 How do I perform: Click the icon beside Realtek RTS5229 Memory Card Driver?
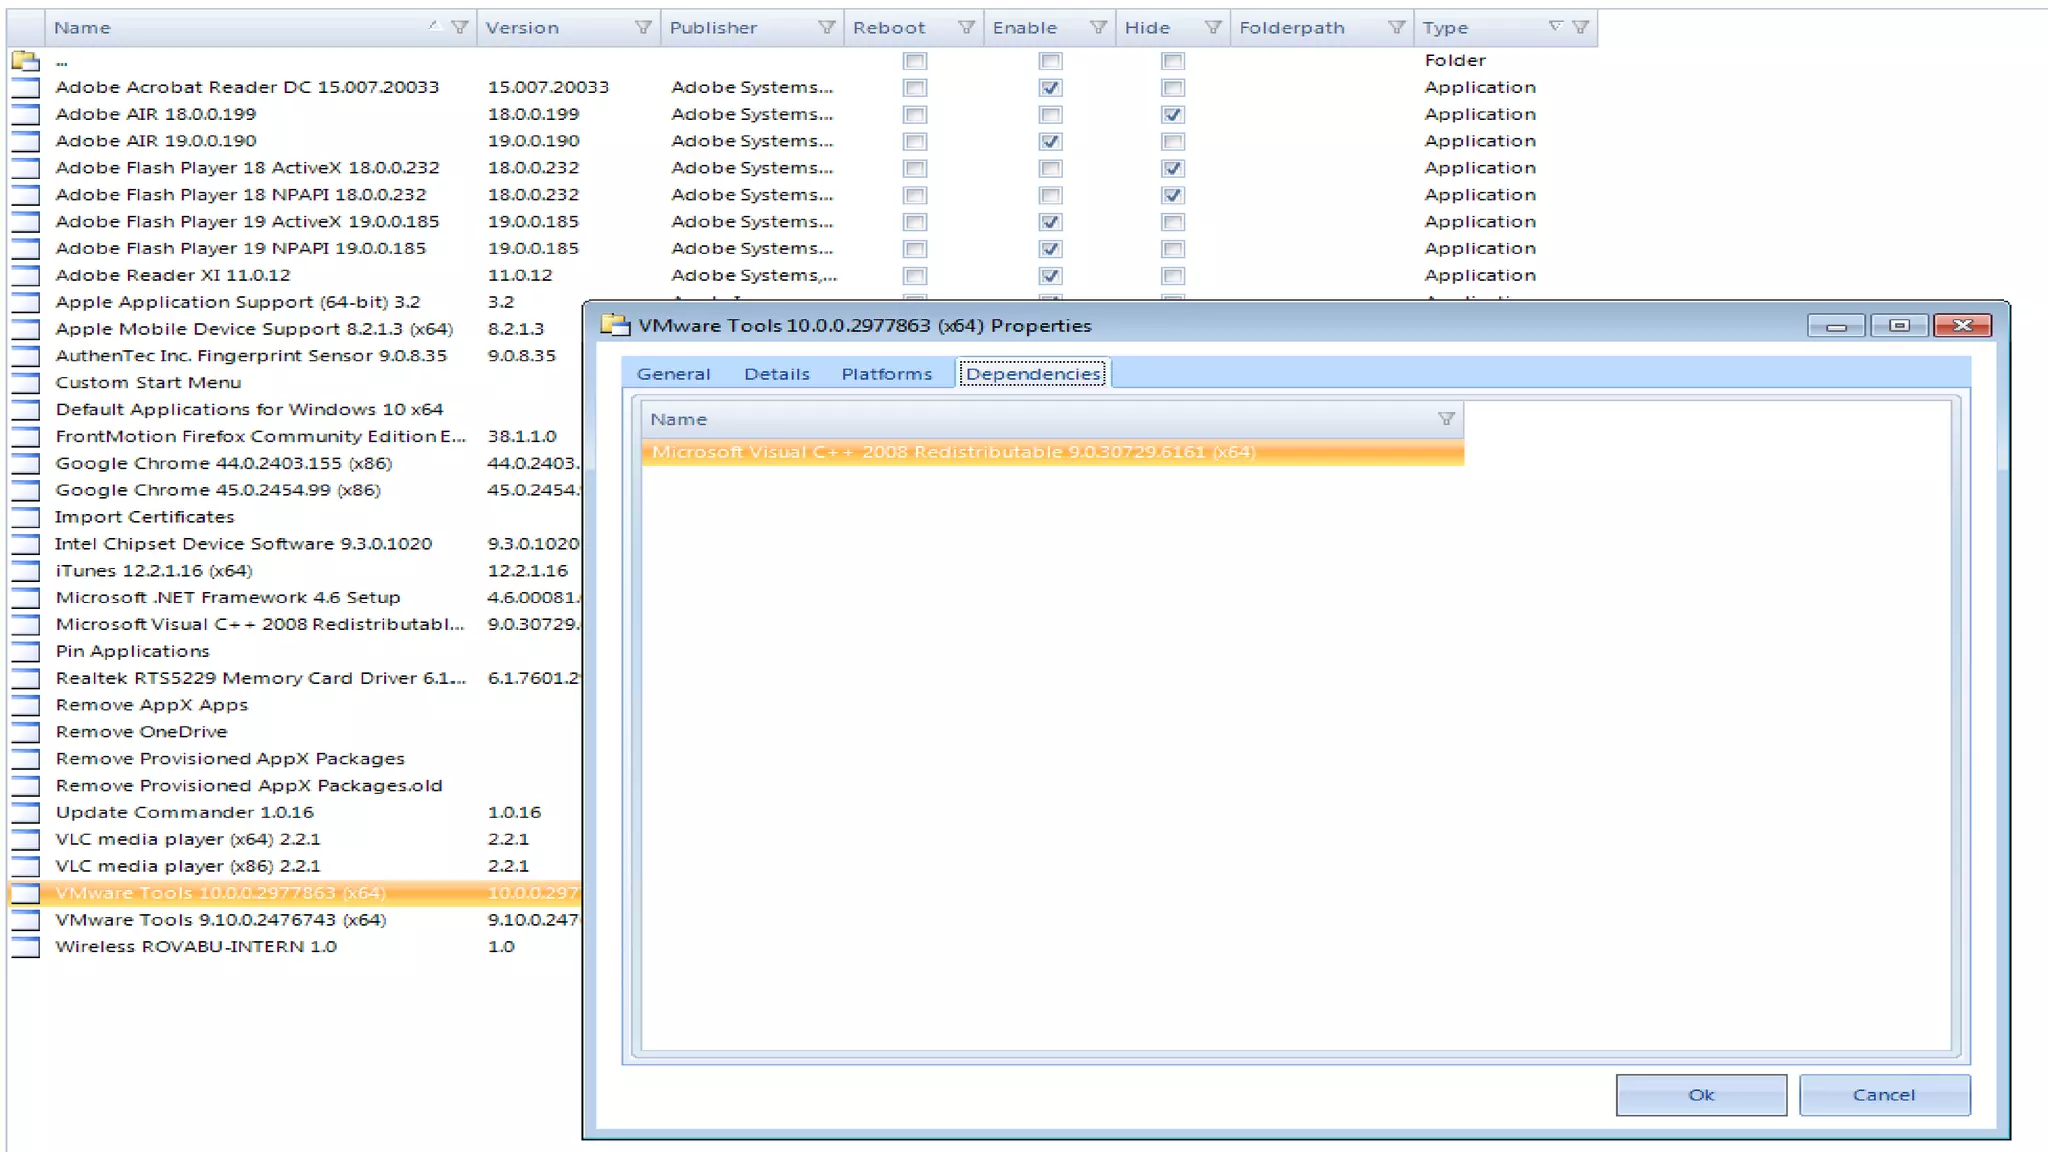[x=26, y=679]
